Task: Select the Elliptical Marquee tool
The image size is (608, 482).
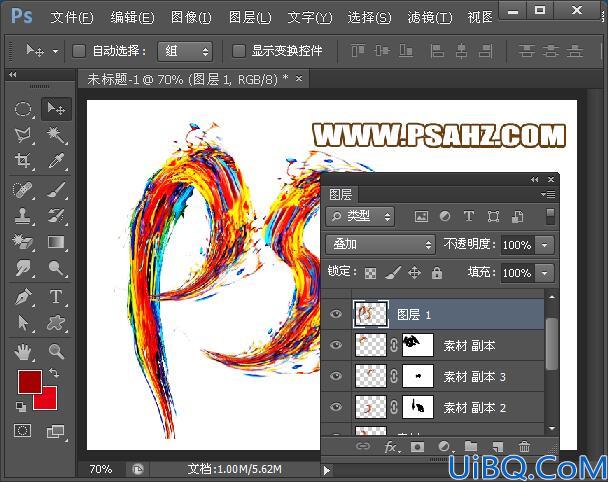Action: point(23,109)
